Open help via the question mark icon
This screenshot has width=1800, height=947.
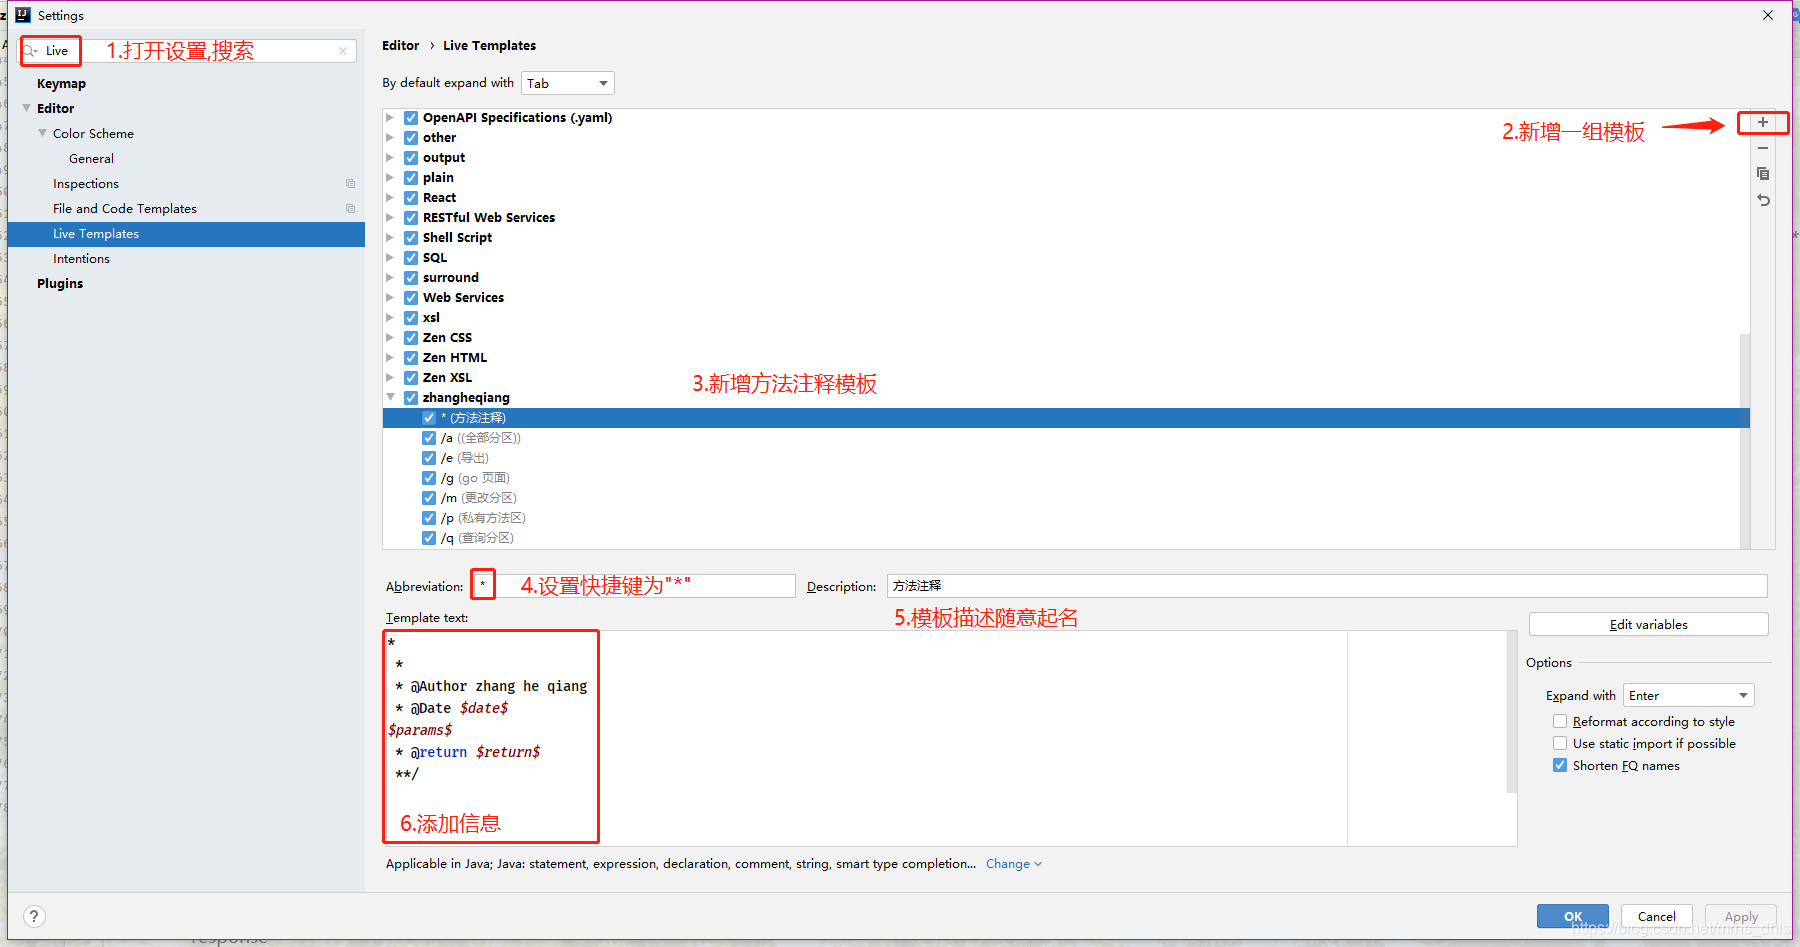[33, 915]
